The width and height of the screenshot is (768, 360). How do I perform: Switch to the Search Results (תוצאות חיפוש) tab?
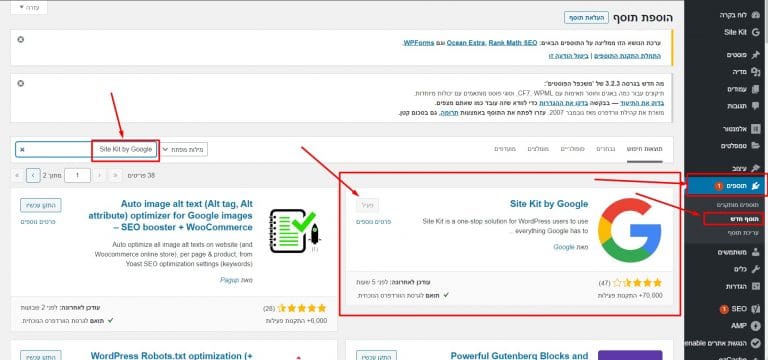point(645,148)
